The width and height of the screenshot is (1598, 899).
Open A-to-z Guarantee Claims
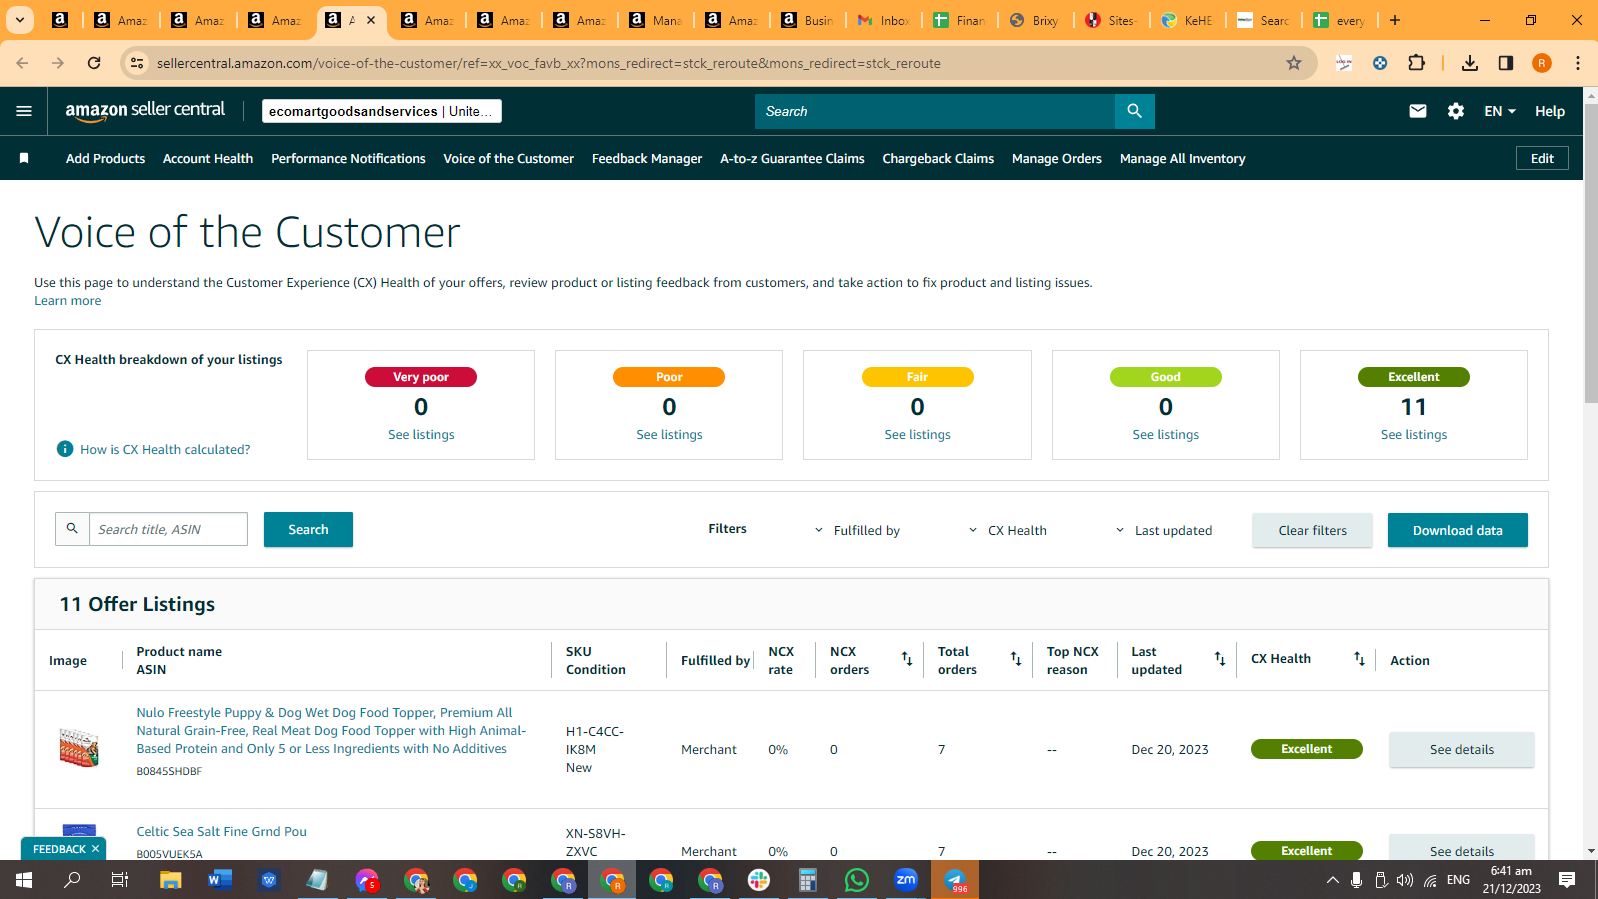click(x=792, y=158)
